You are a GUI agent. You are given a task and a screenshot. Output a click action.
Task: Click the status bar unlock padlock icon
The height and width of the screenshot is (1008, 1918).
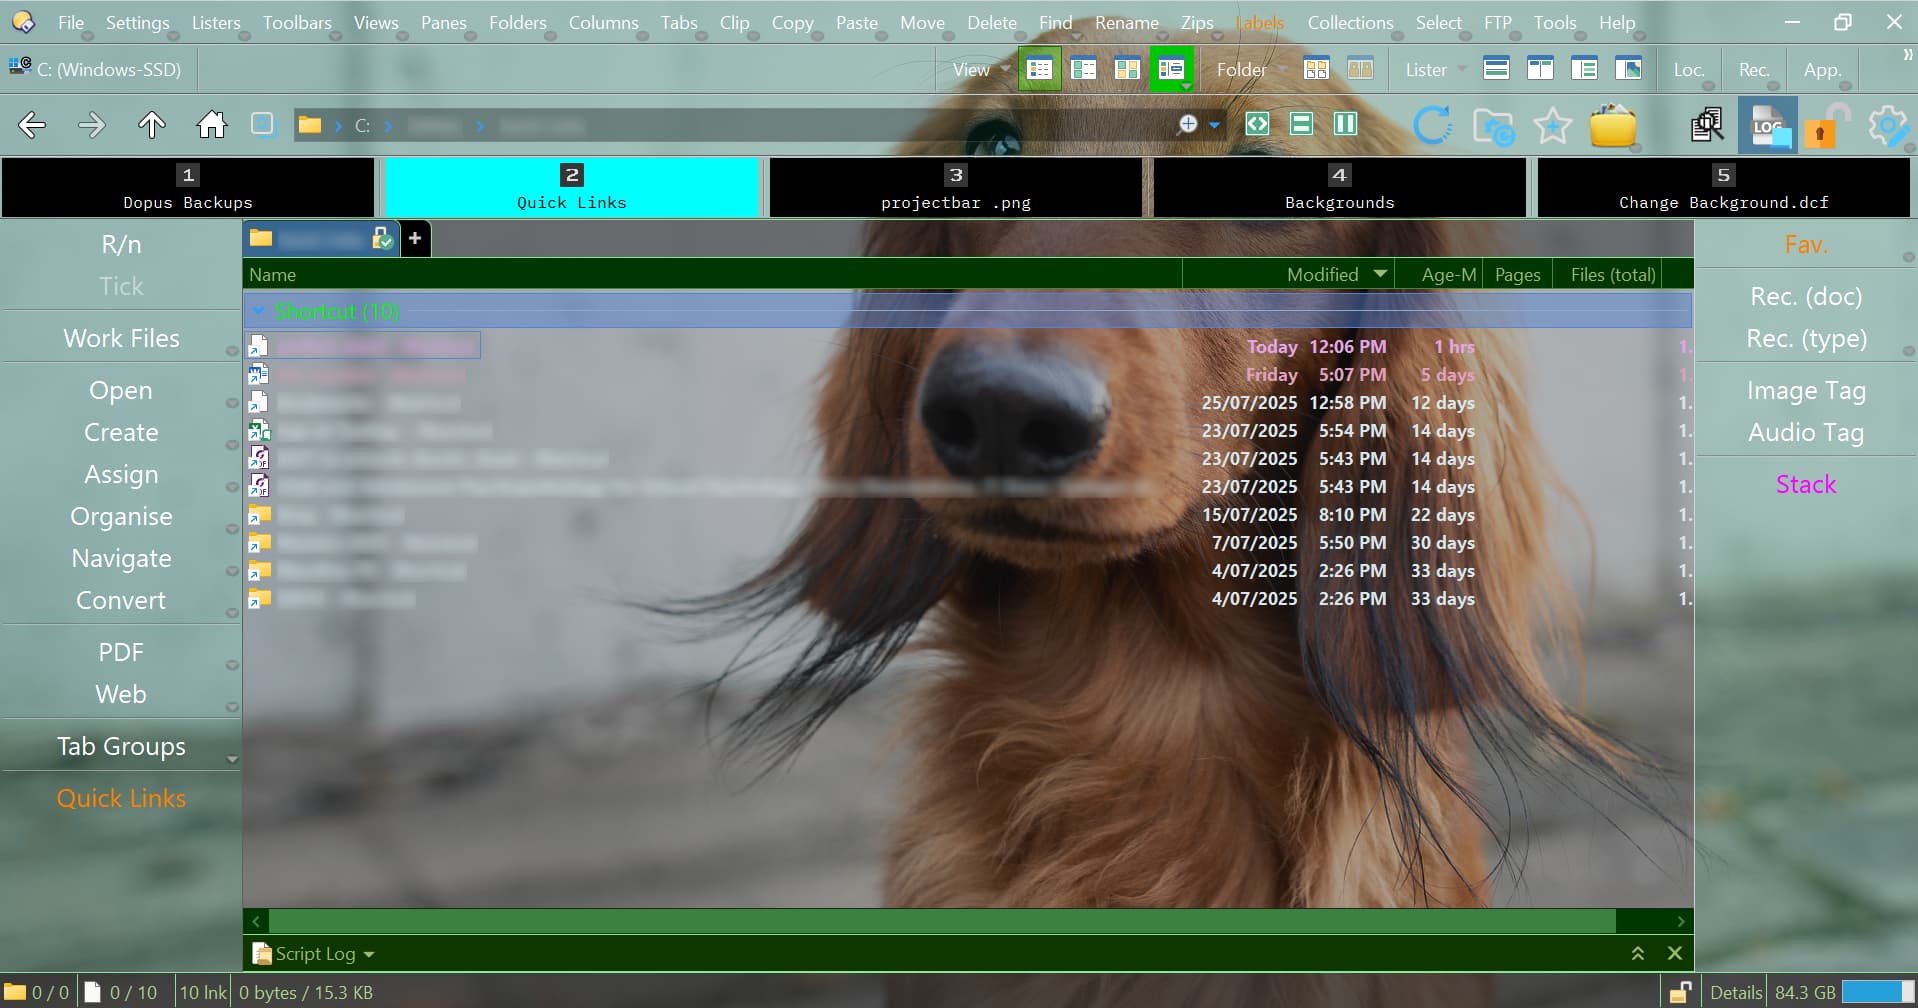(1680, 992)
